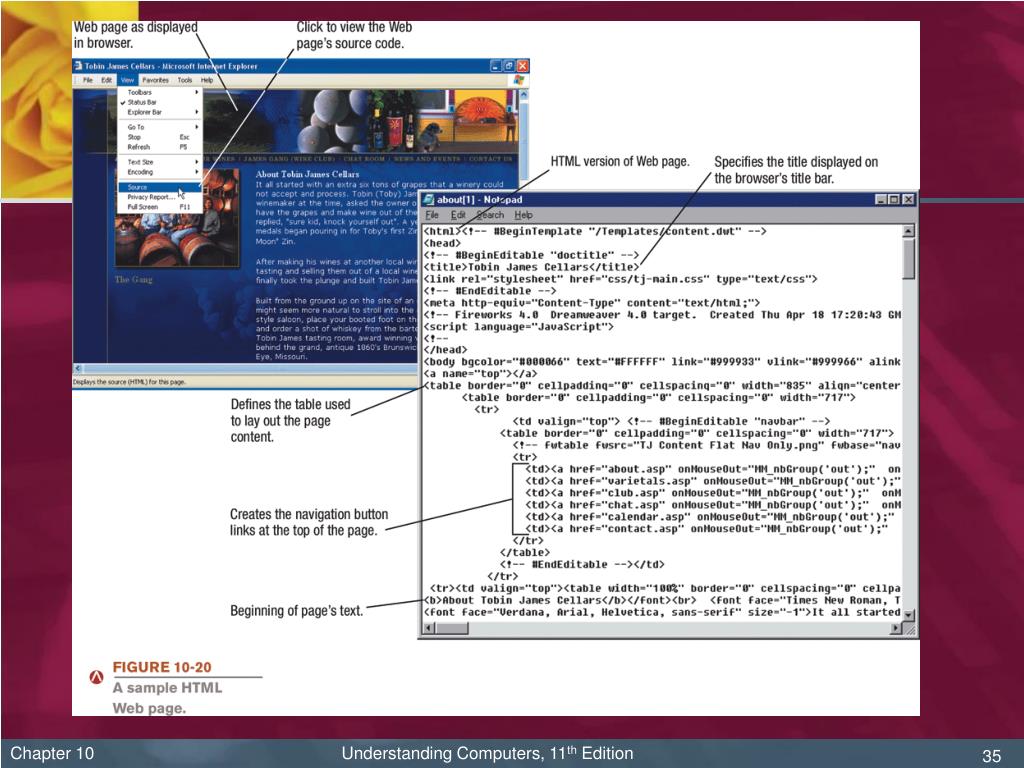Click the '<script language="JavaScript">' line
This screenshot has width=1024, height=768.
pos(519,327)
